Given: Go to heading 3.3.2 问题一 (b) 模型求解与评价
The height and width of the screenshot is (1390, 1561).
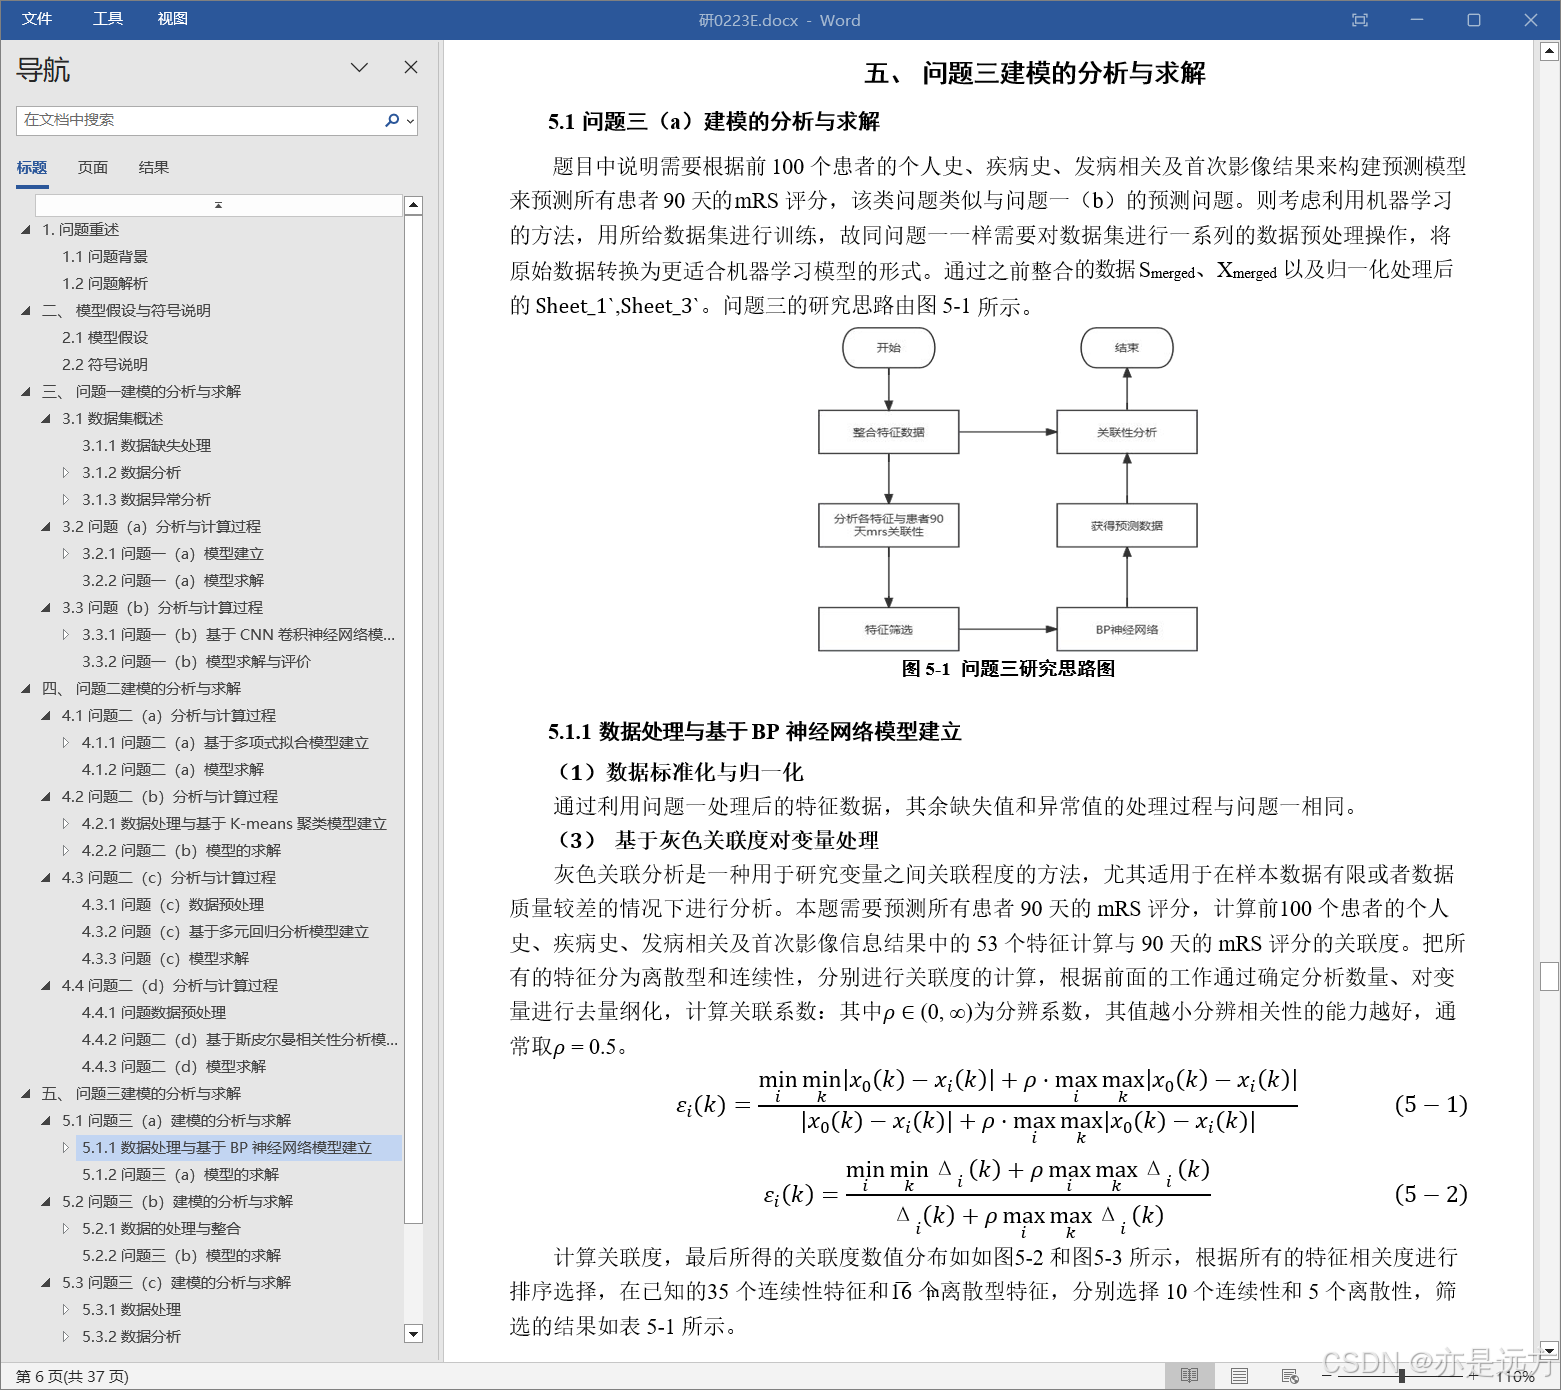Looking at the screenshot, I should click(x=196, y=662).
